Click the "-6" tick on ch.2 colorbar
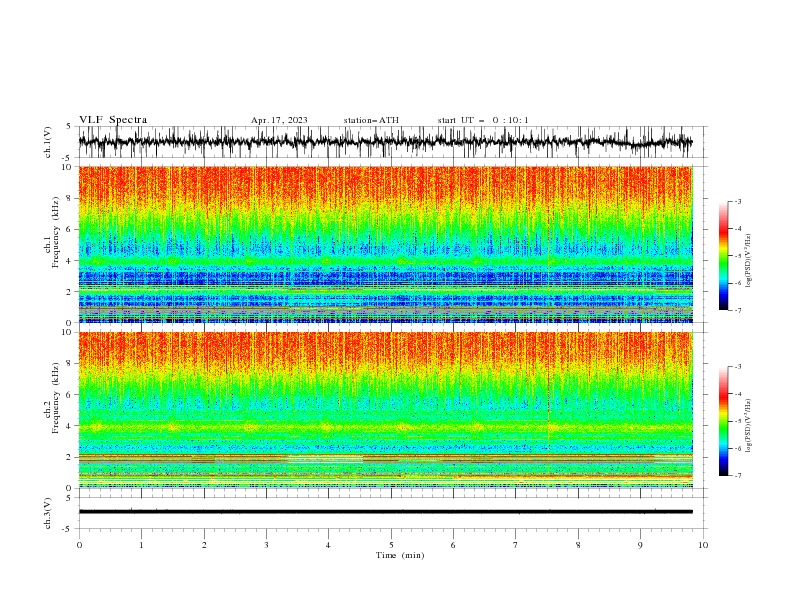792x612 pixels. [737, 448]
